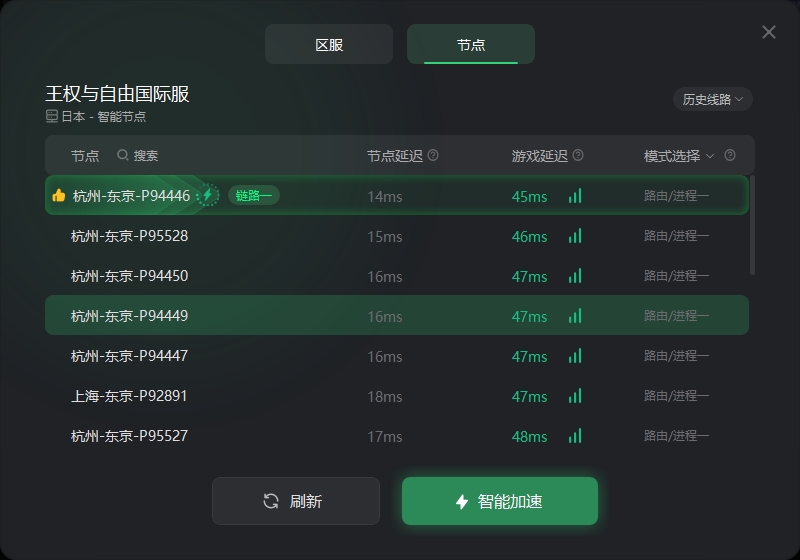Click the help icon next to 节点延迟

433,155
